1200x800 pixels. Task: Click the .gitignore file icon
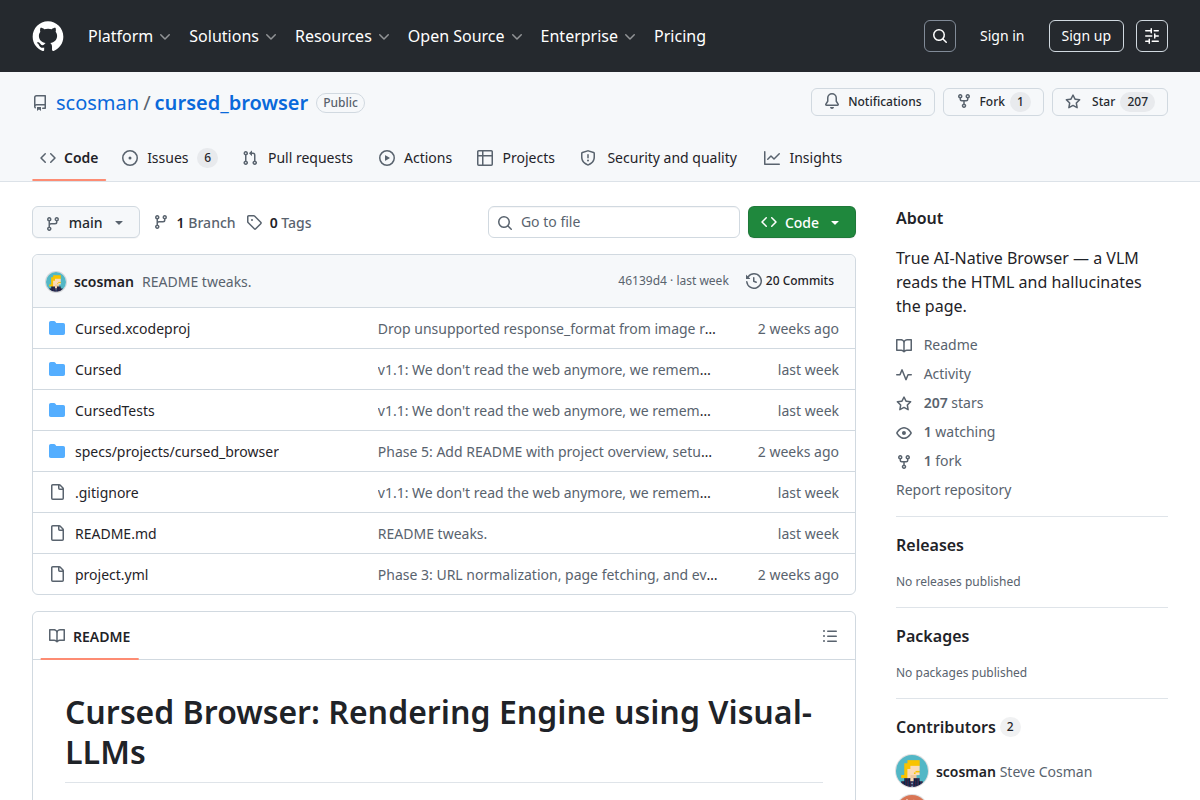tap(57, 492)
